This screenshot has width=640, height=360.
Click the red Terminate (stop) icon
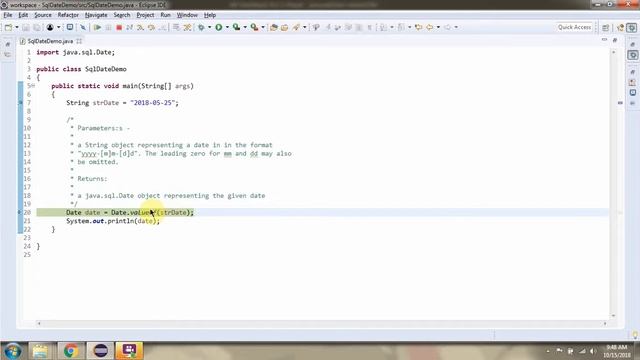(119, 27)
